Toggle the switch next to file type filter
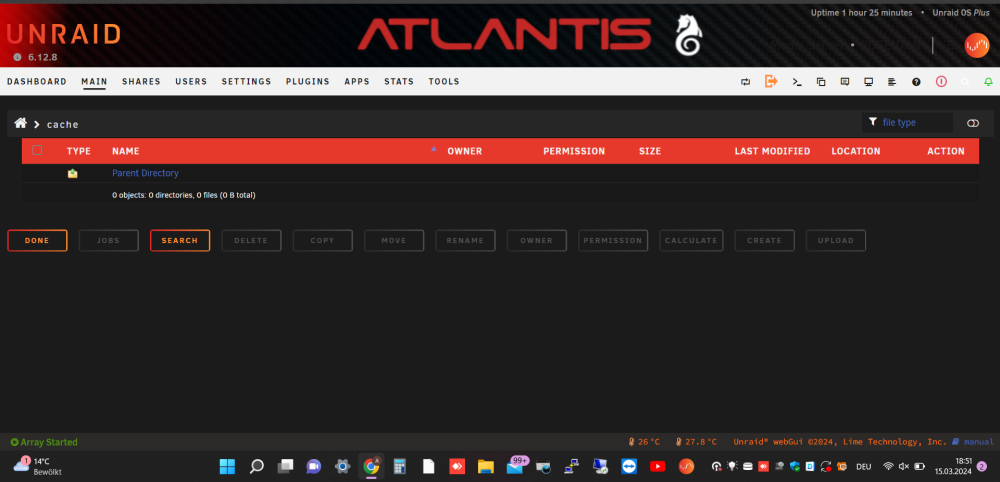 pyautogui.click(x=973, y=123)
